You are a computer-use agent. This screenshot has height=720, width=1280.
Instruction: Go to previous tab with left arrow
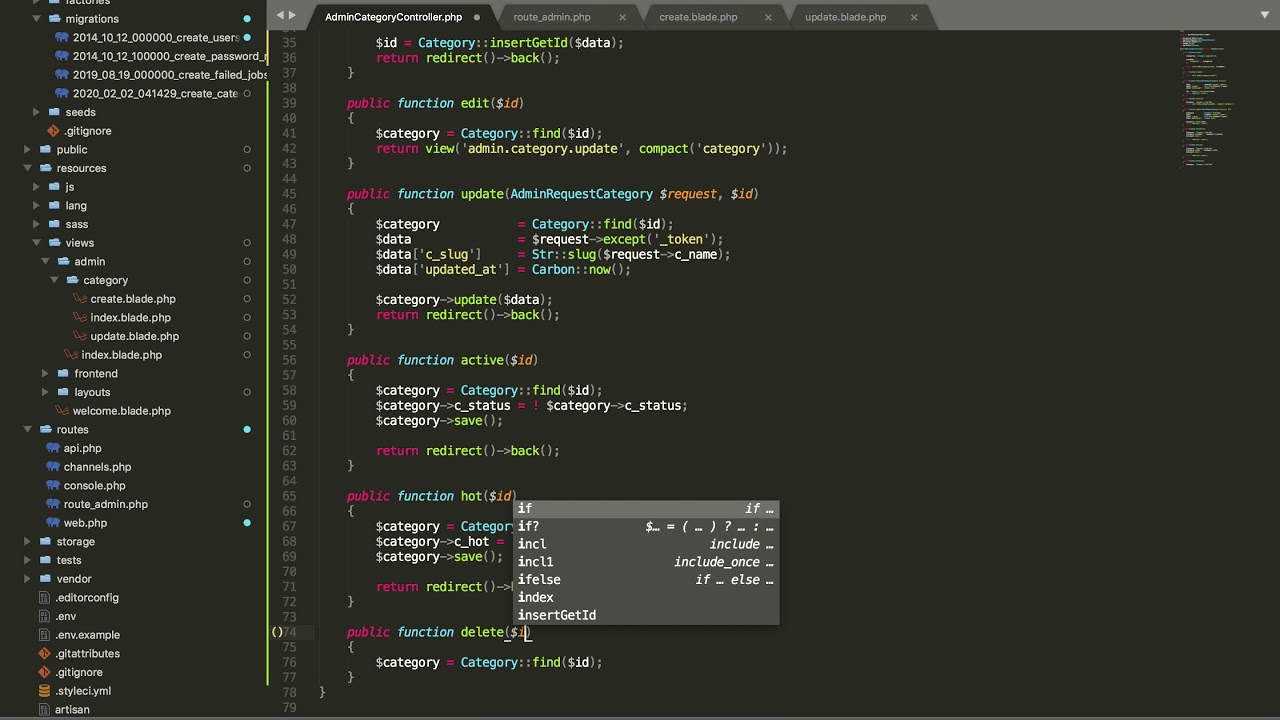pos(280,15)
